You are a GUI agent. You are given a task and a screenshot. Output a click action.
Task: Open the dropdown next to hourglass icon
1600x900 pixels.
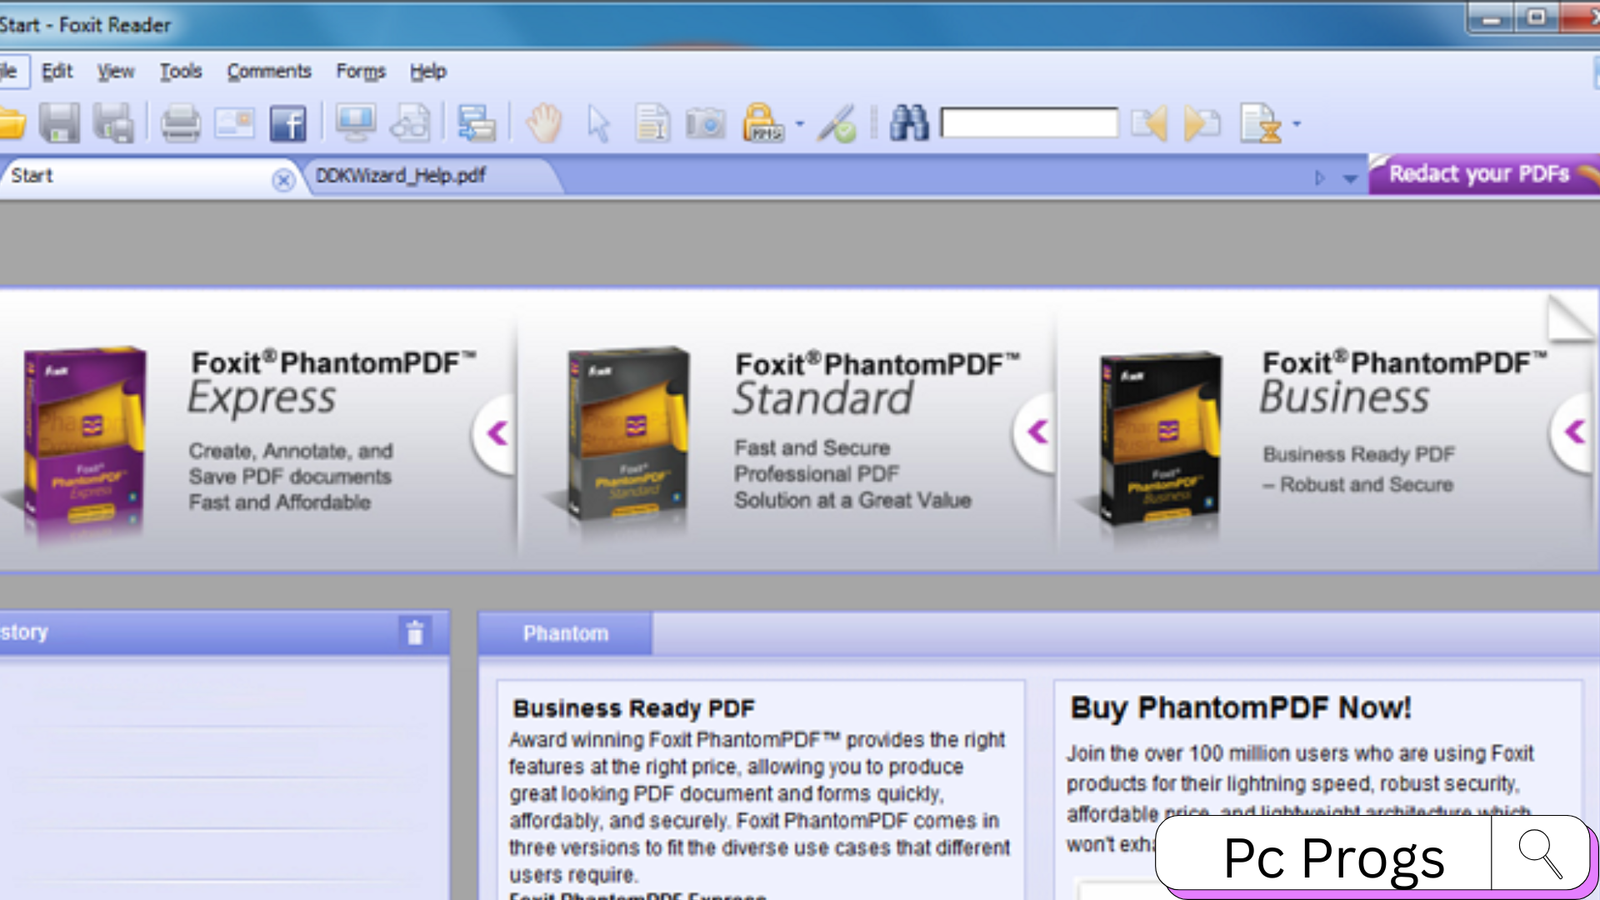[1297, 124]
